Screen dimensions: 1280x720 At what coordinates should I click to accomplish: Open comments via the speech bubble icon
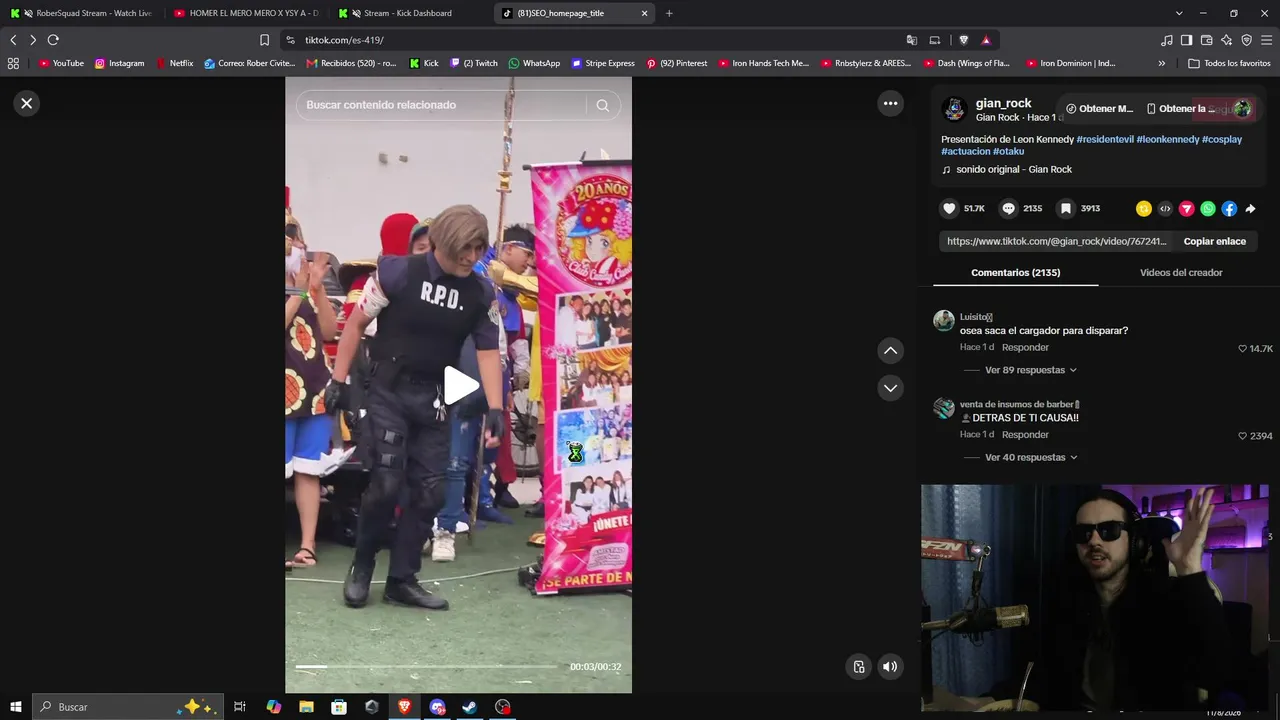1008,208
